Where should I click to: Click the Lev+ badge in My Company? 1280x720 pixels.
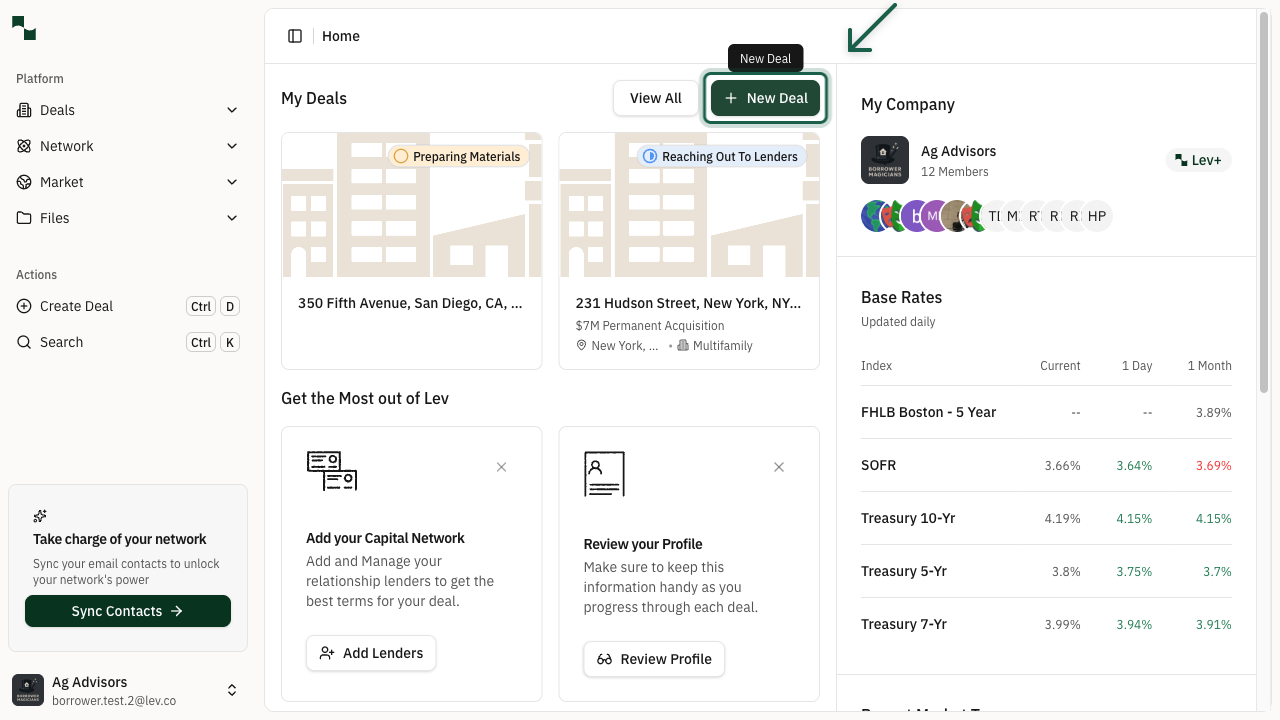(x=1198, y=160)
